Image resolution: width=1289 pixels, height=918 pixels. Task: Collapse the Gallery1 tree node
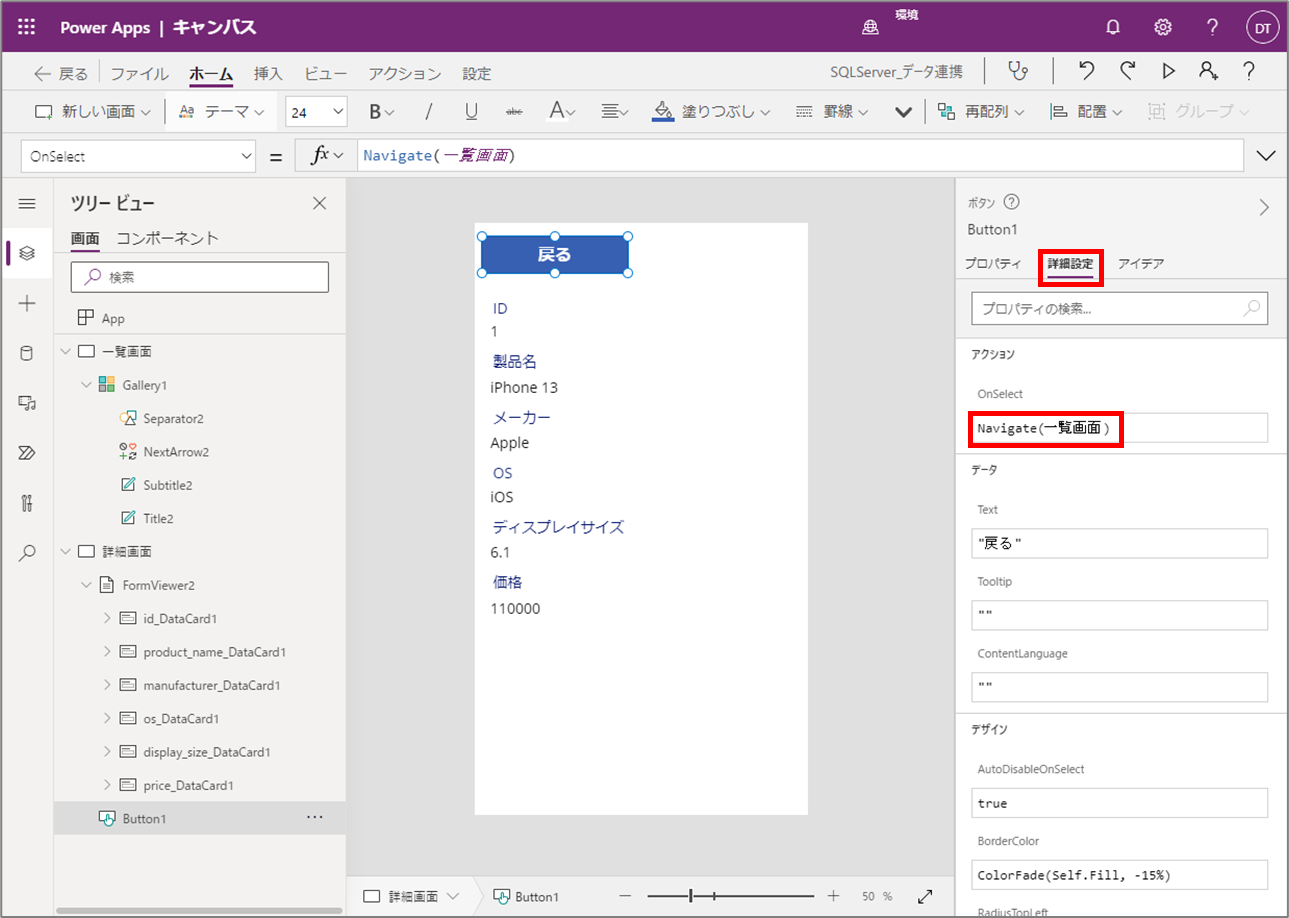[x=87, y=385]
